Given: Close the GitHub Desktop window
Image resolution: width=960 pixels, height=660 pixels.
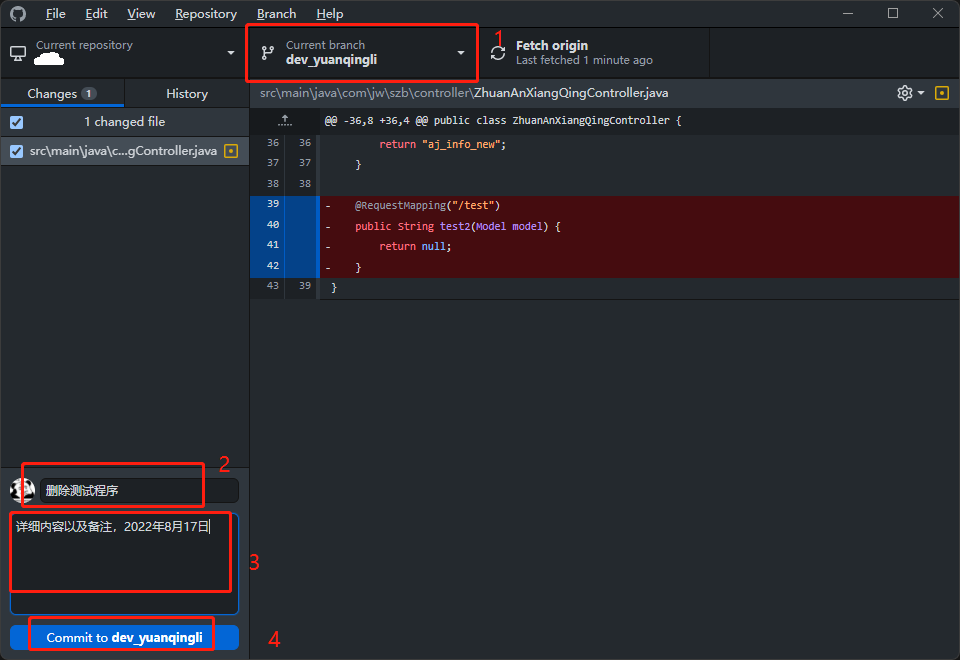Looking at the screenshot, I should (937, 13).
